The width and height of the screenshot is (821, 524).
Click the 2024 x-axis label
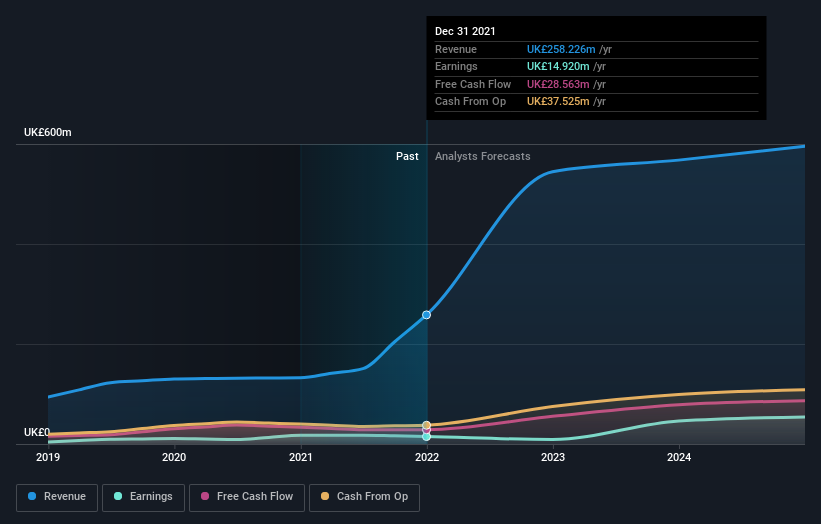[679, 458]
